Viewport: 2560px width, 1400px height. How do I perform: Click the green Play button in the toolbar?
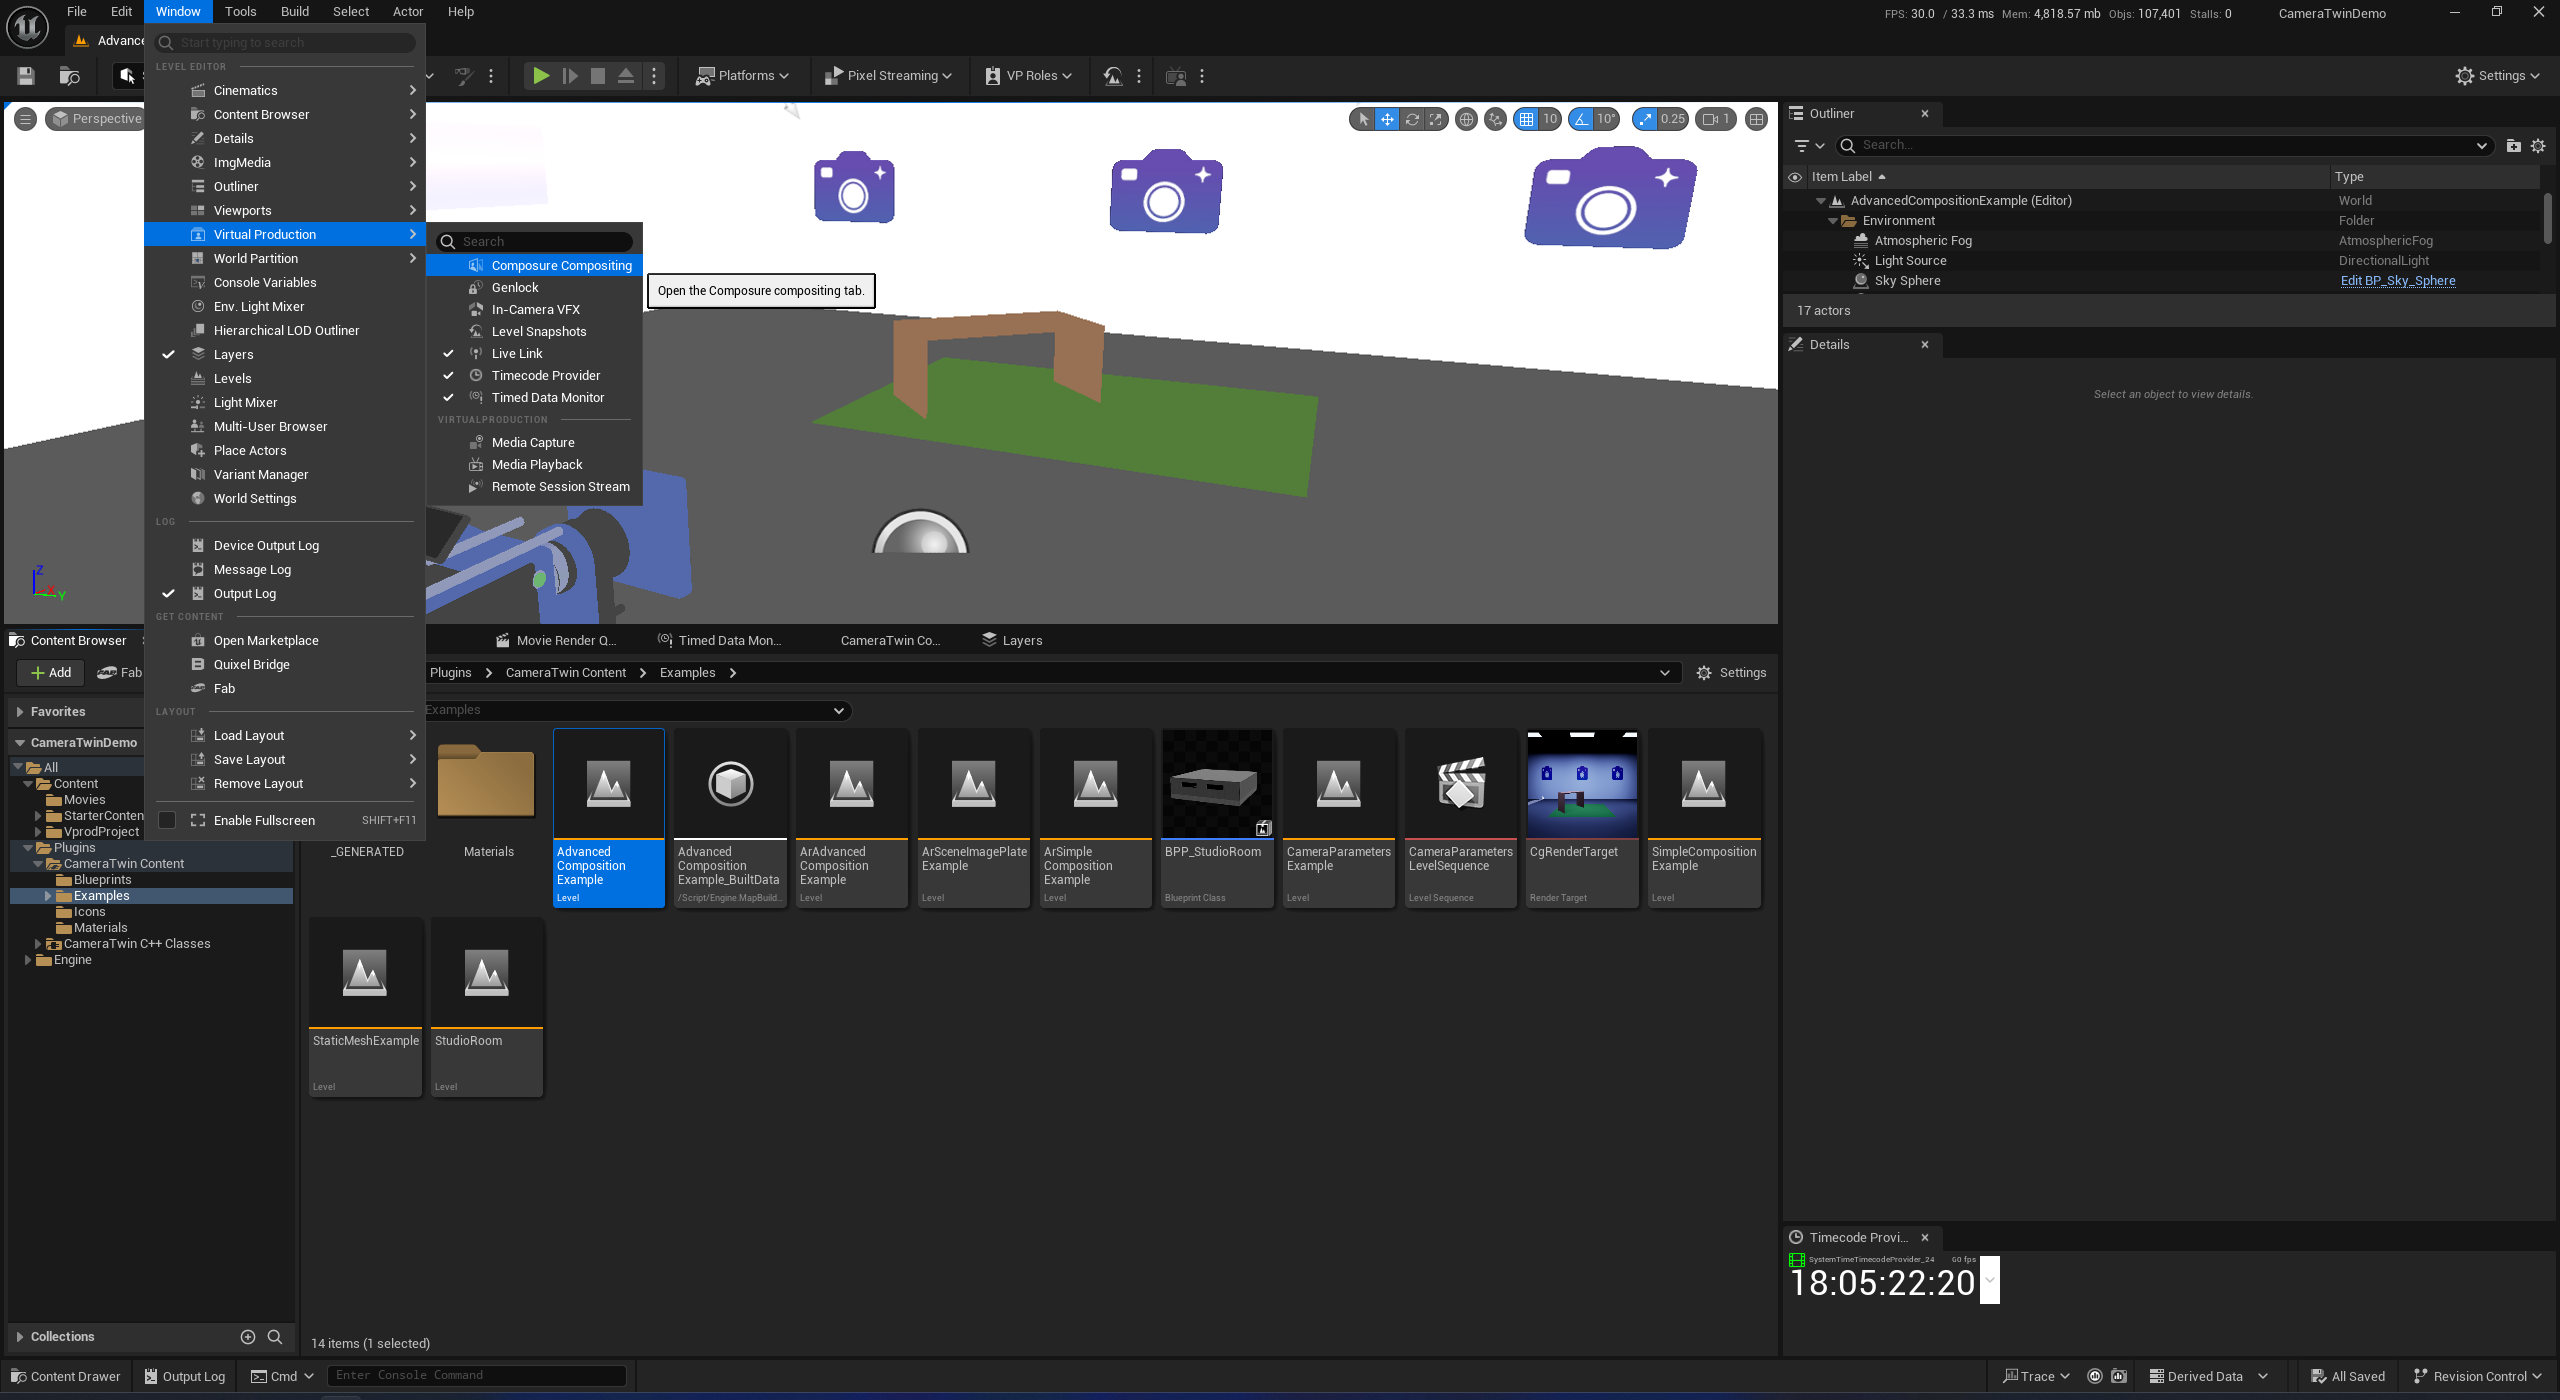(x=540, y=76)
